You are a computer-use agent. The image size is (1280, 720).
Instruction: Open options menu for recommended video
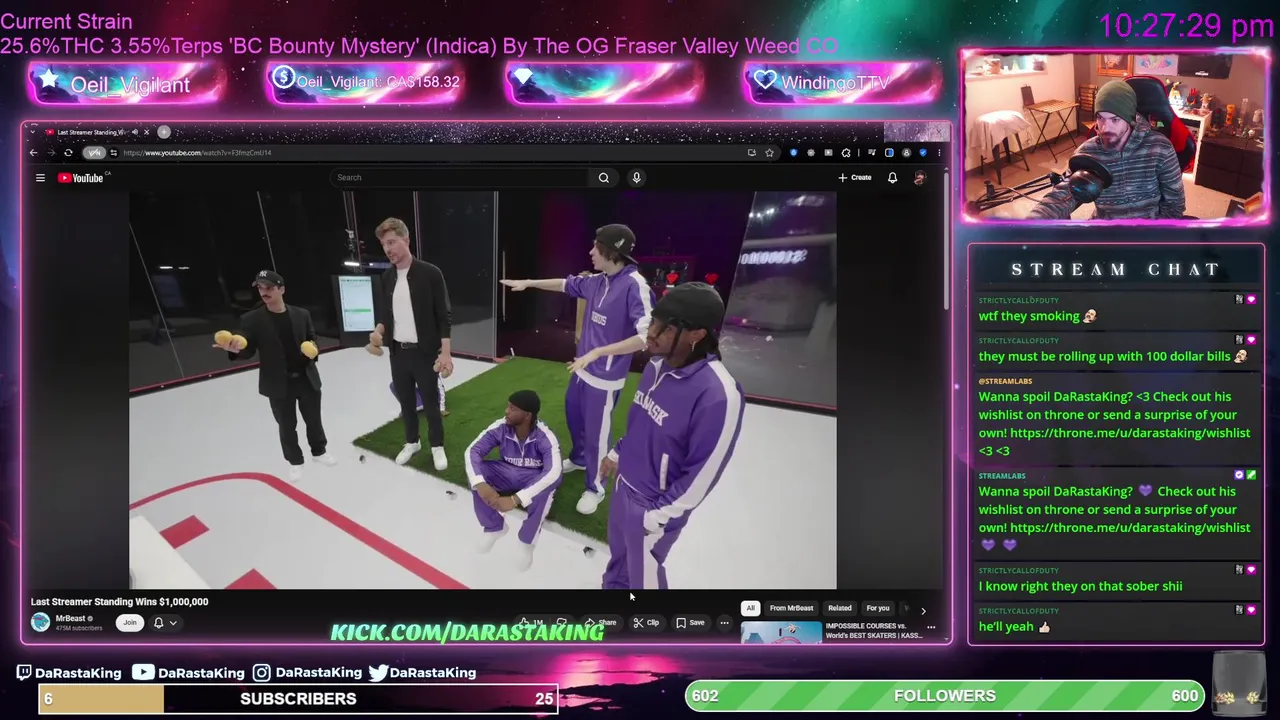click(x=931, y=628)
